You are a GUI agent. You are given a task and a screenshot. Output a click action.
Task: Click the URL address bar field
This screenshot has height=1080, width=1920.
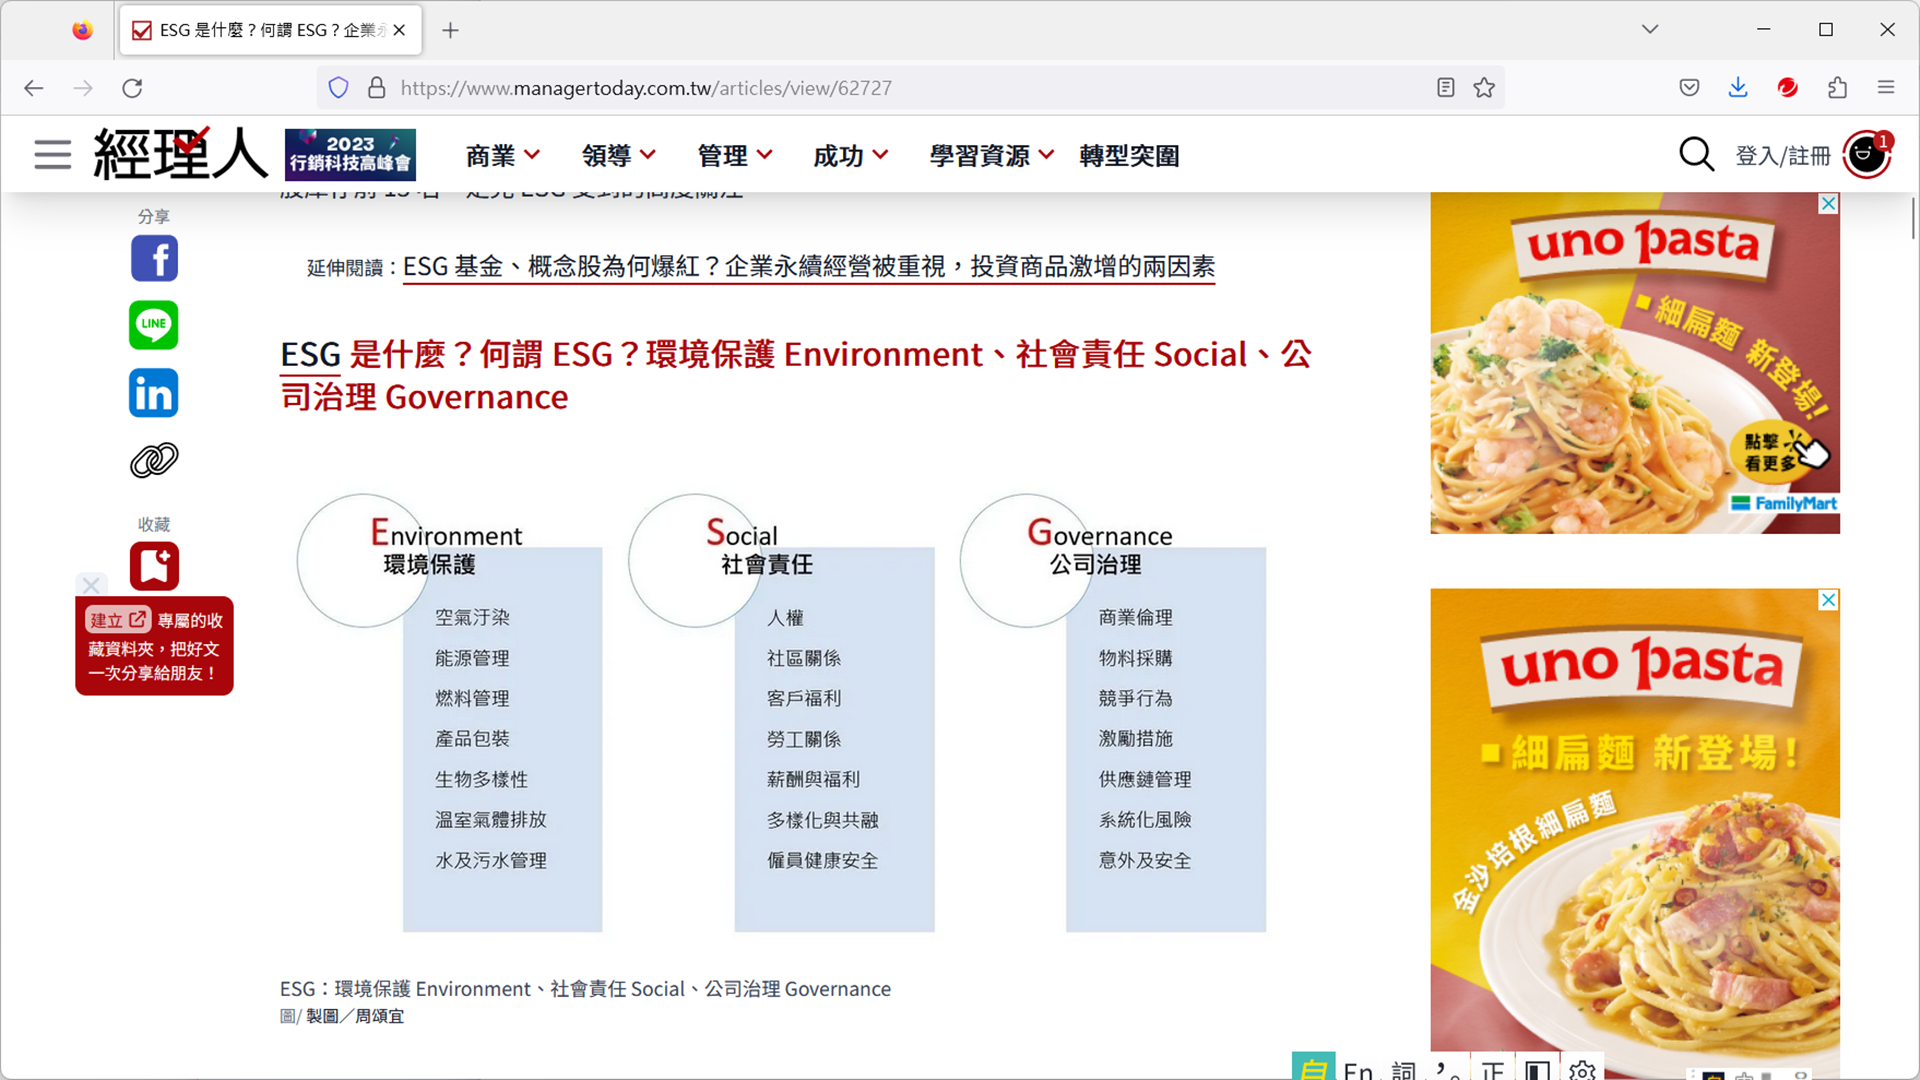click(910, 88)
